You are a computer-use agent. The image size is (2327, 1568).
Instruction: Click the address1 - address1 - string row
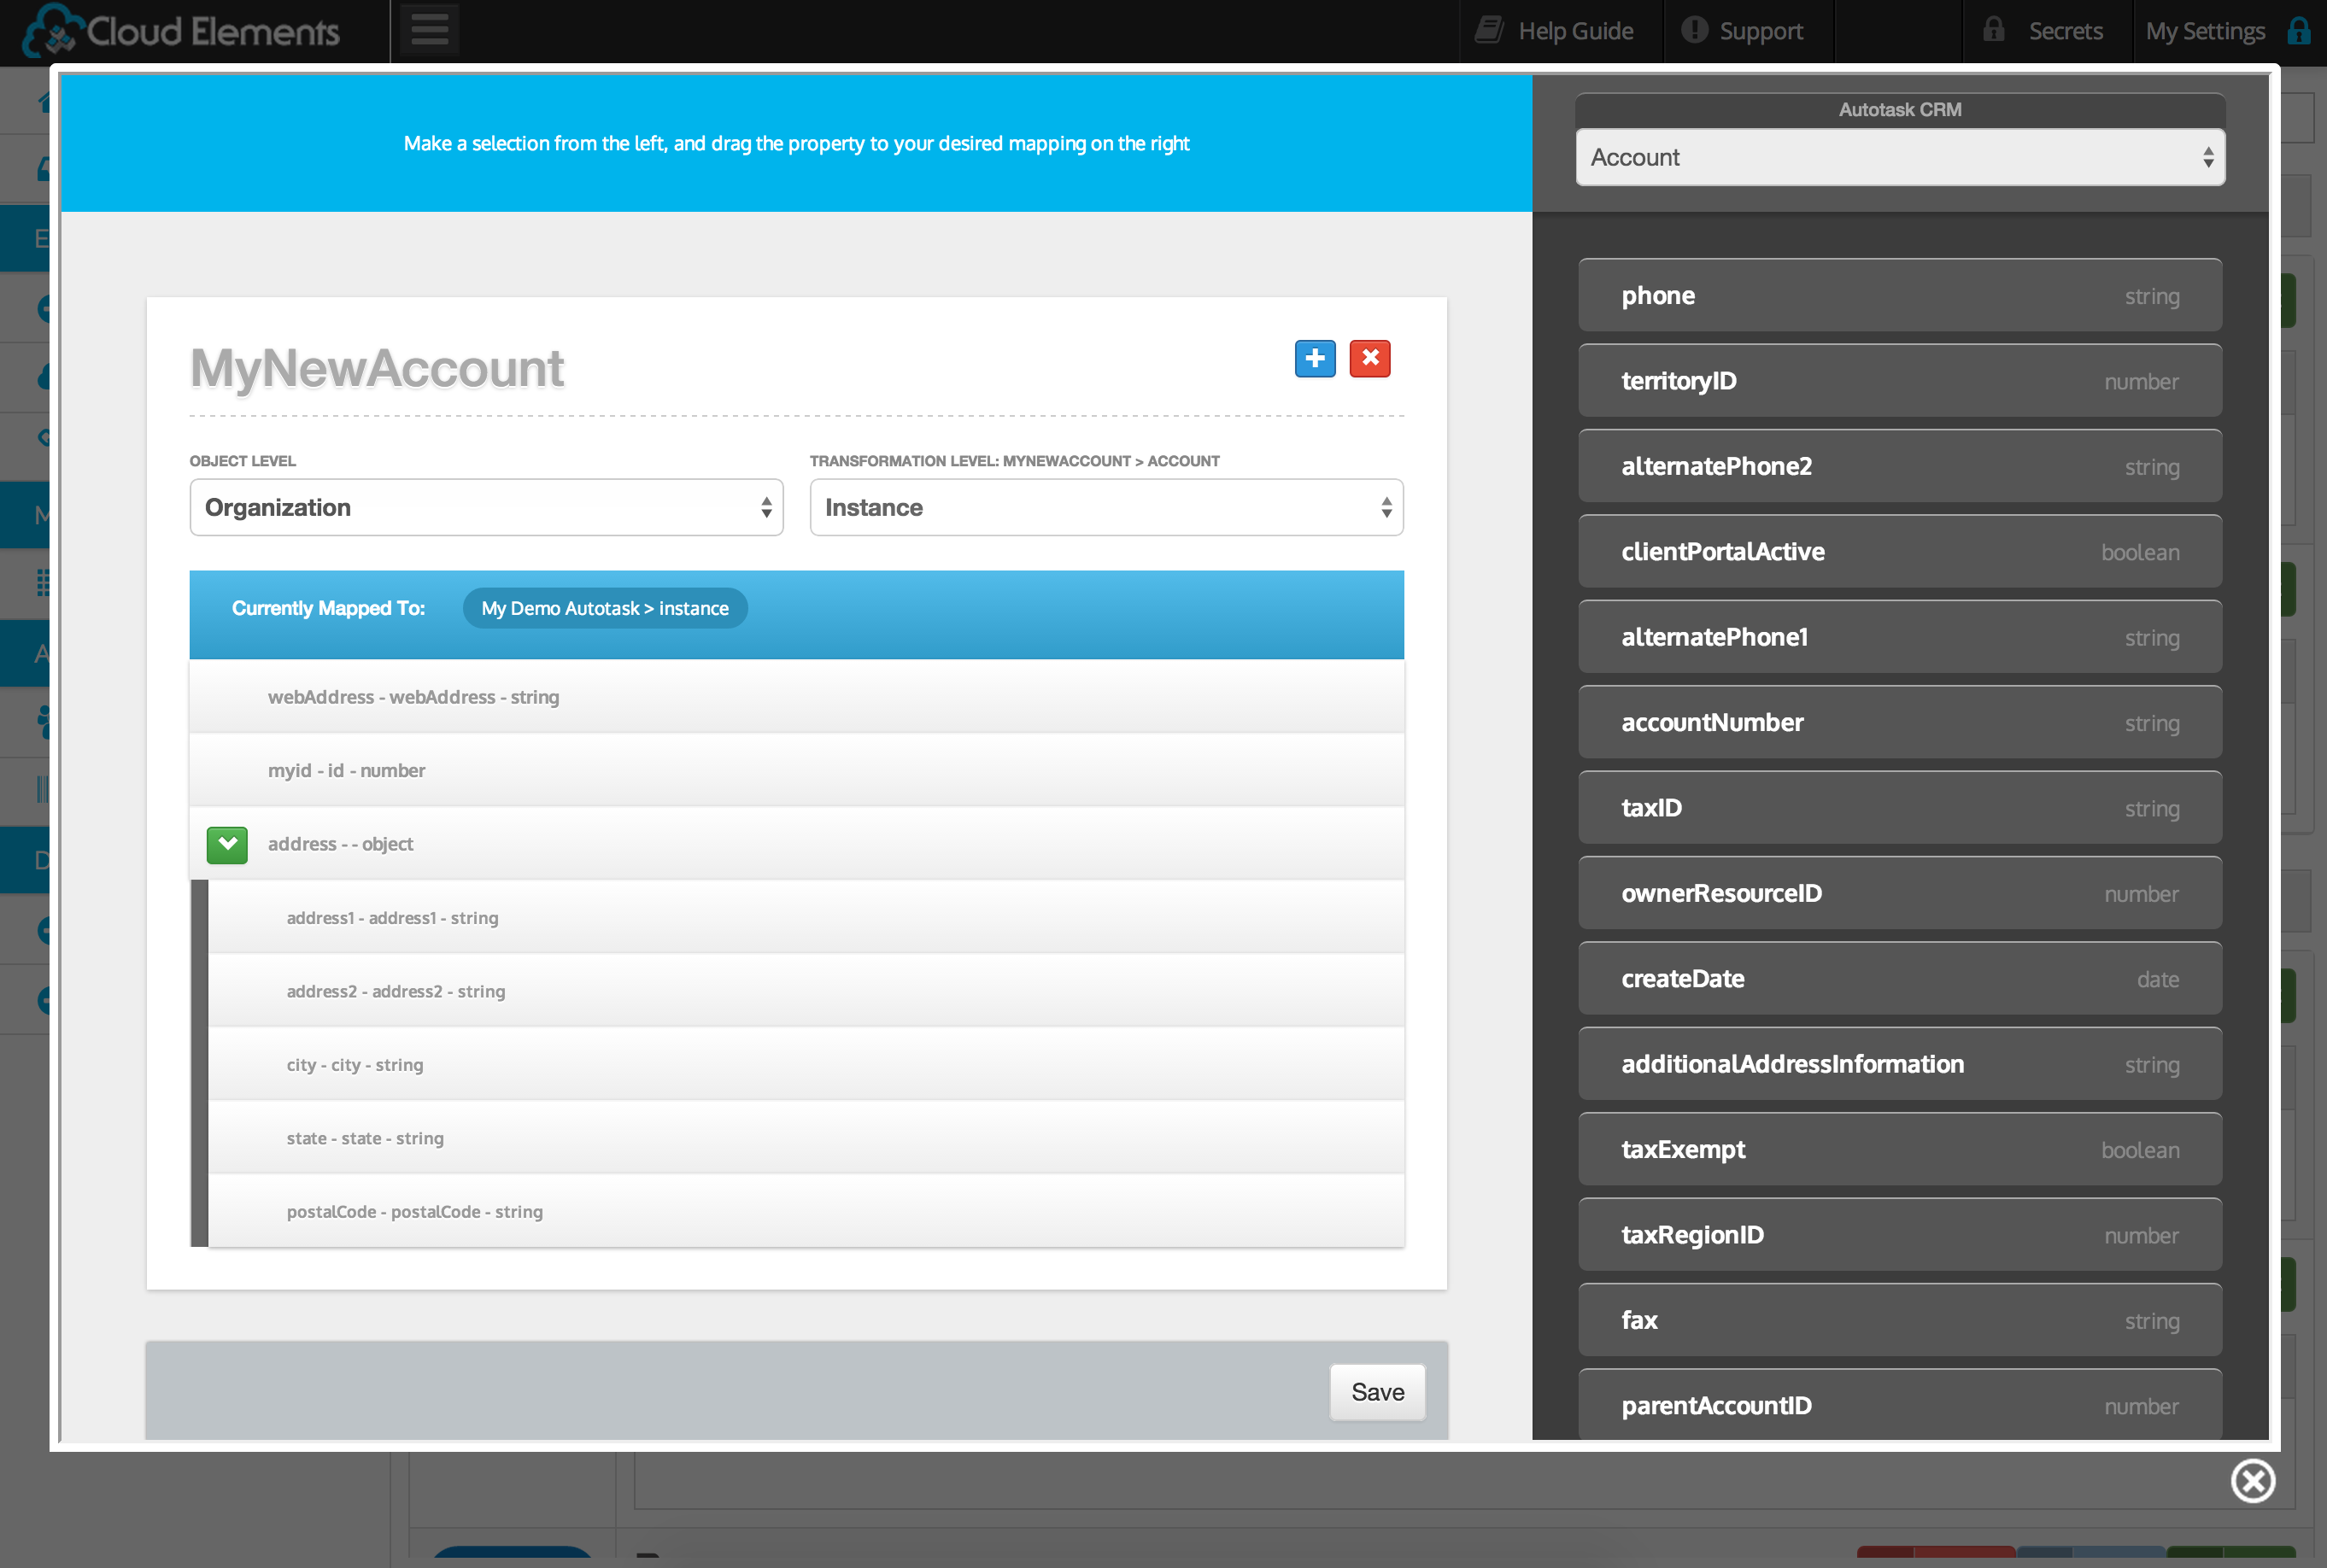click(x=806, y=917)
